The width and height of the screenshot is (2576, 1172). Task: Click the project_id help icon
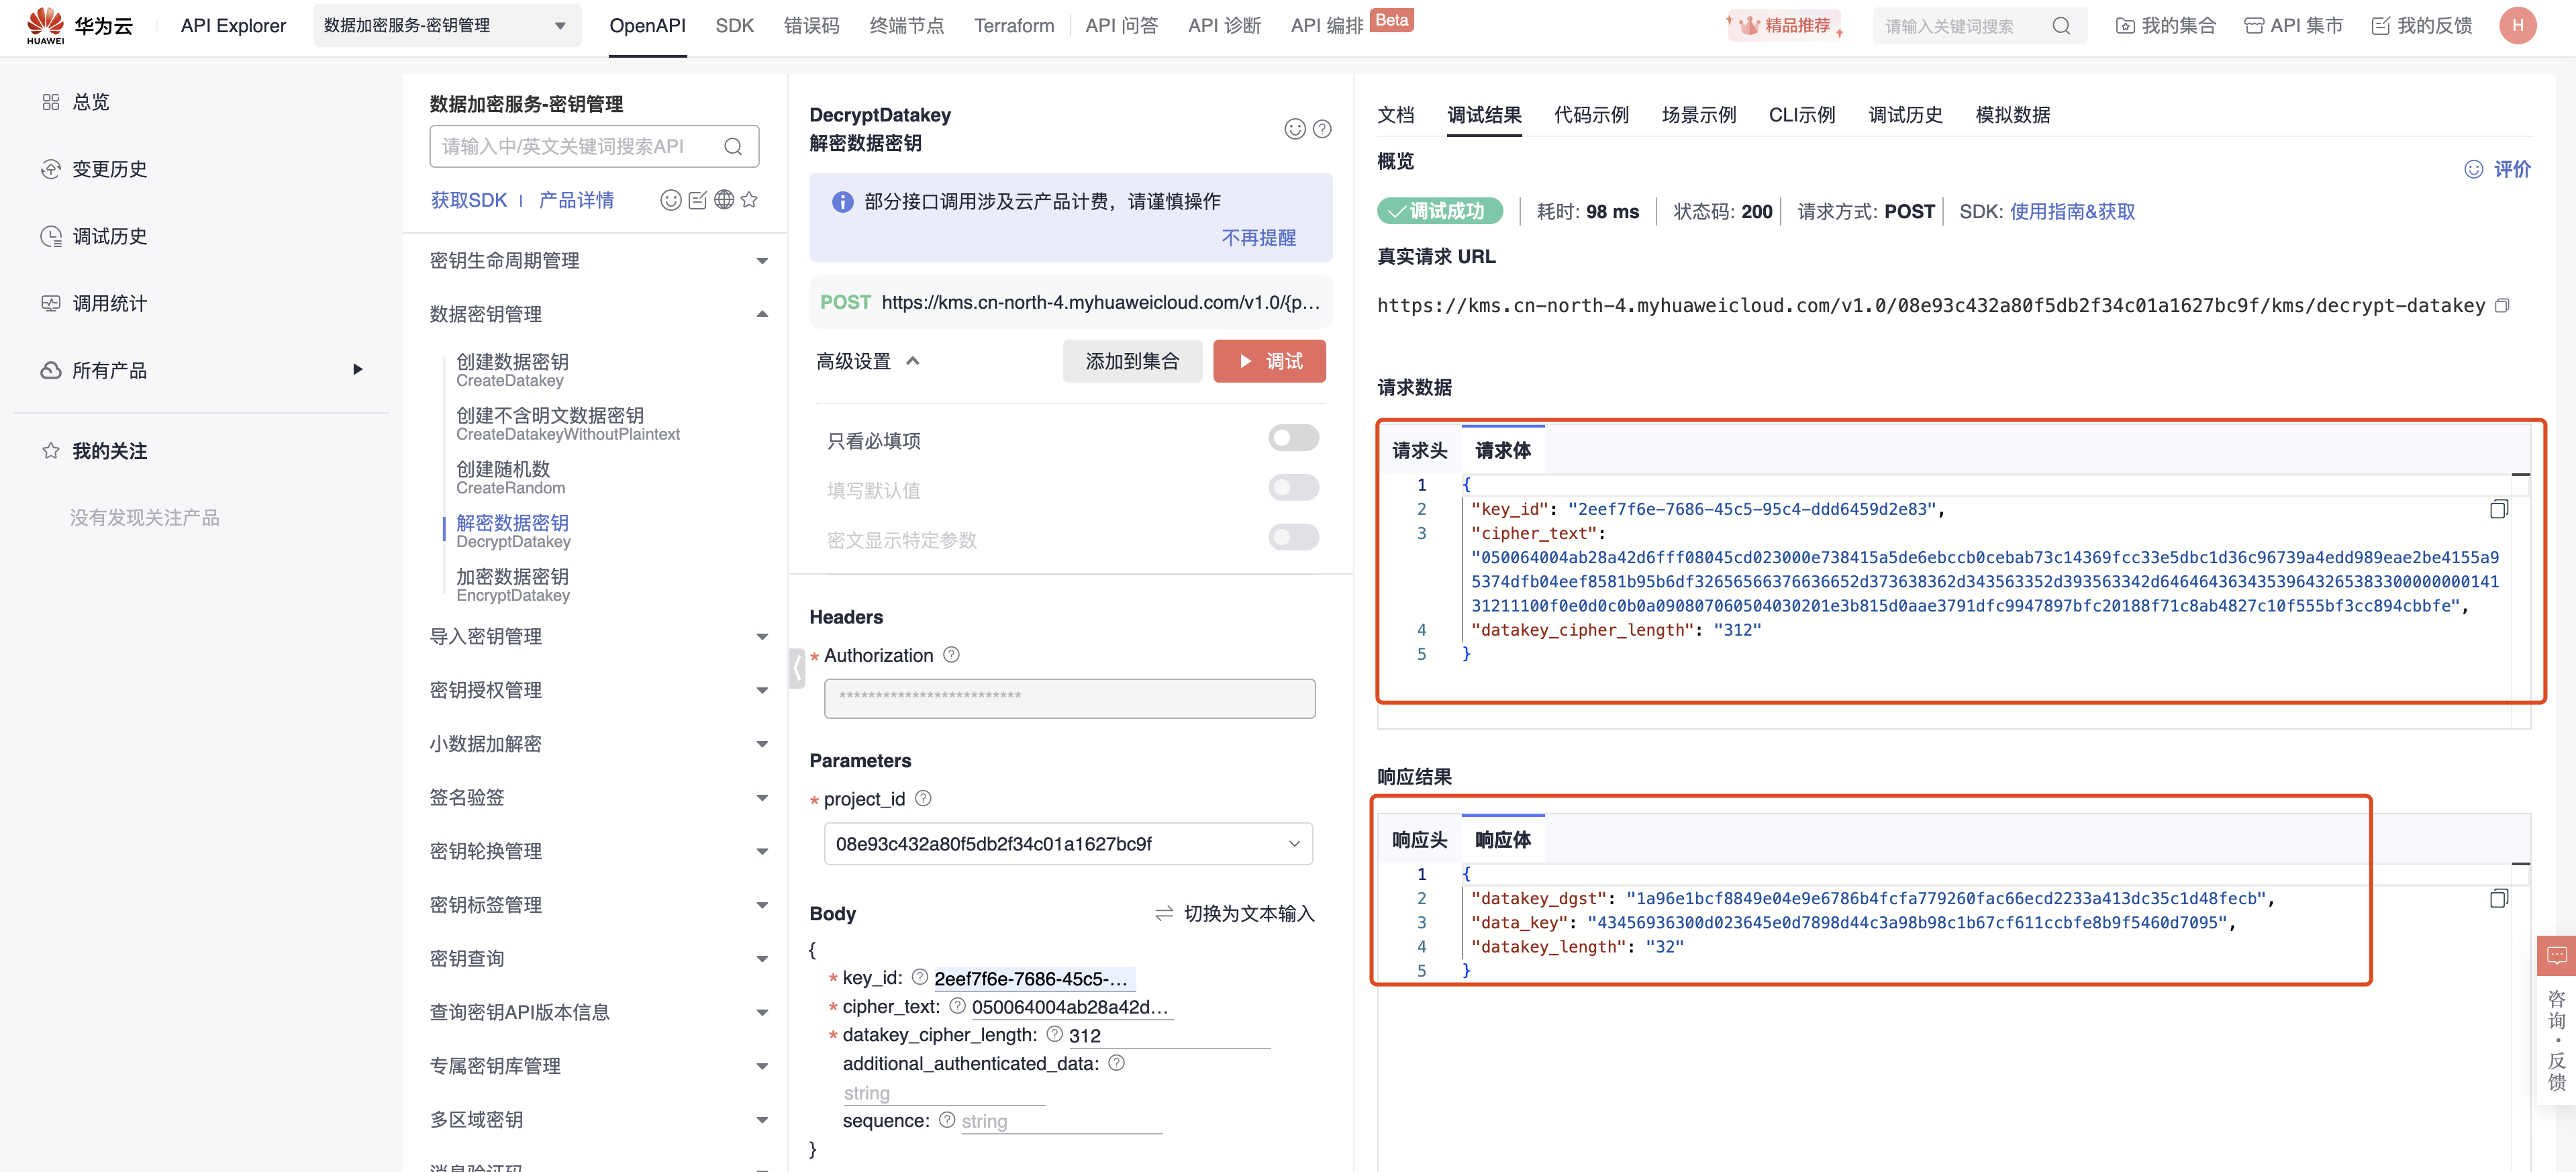click(923, 799)
